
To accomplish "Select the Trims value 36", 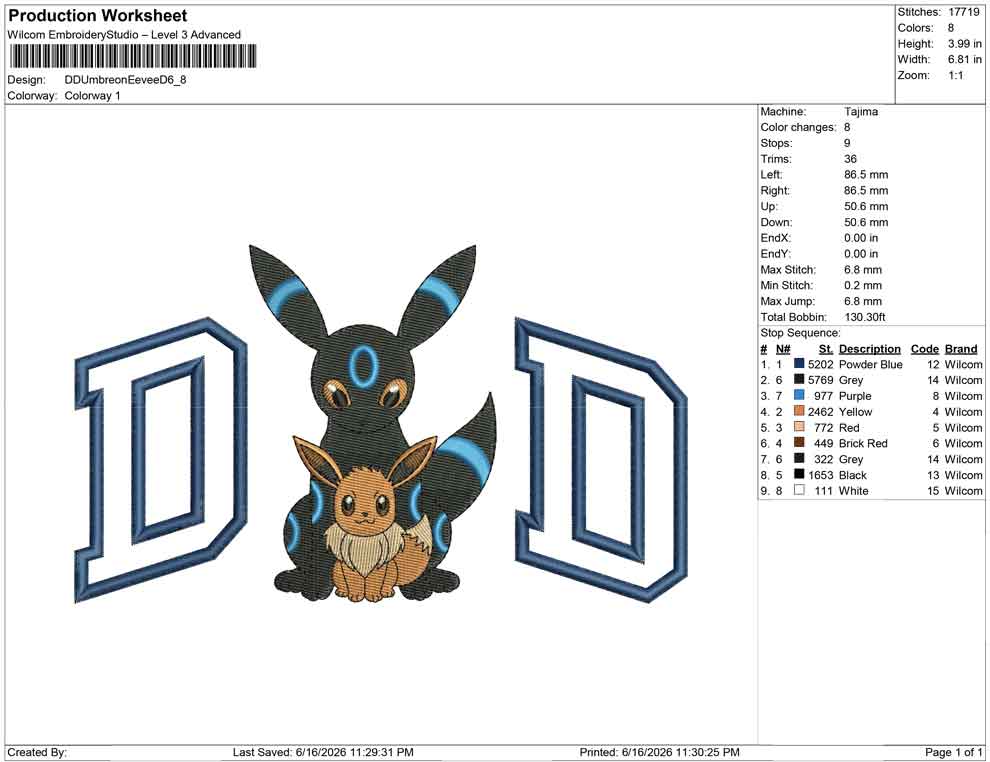I will (850, 158).
